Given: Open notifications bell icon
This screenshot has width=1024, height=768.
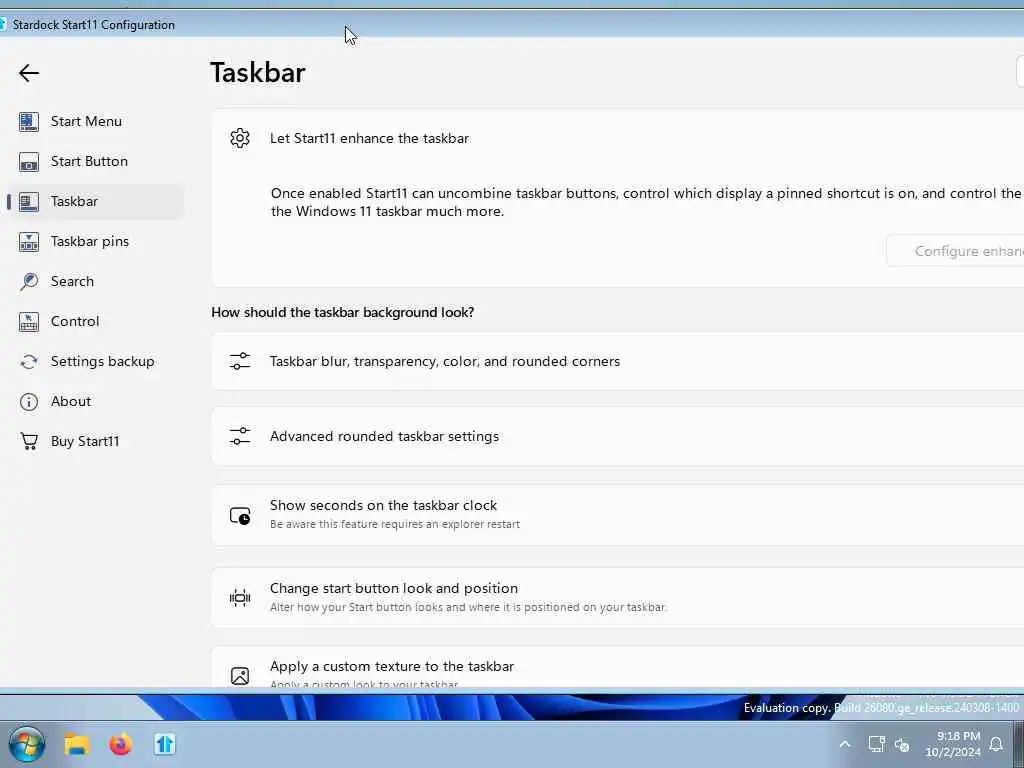Looking at the screenshot, I should pos(996,744).
